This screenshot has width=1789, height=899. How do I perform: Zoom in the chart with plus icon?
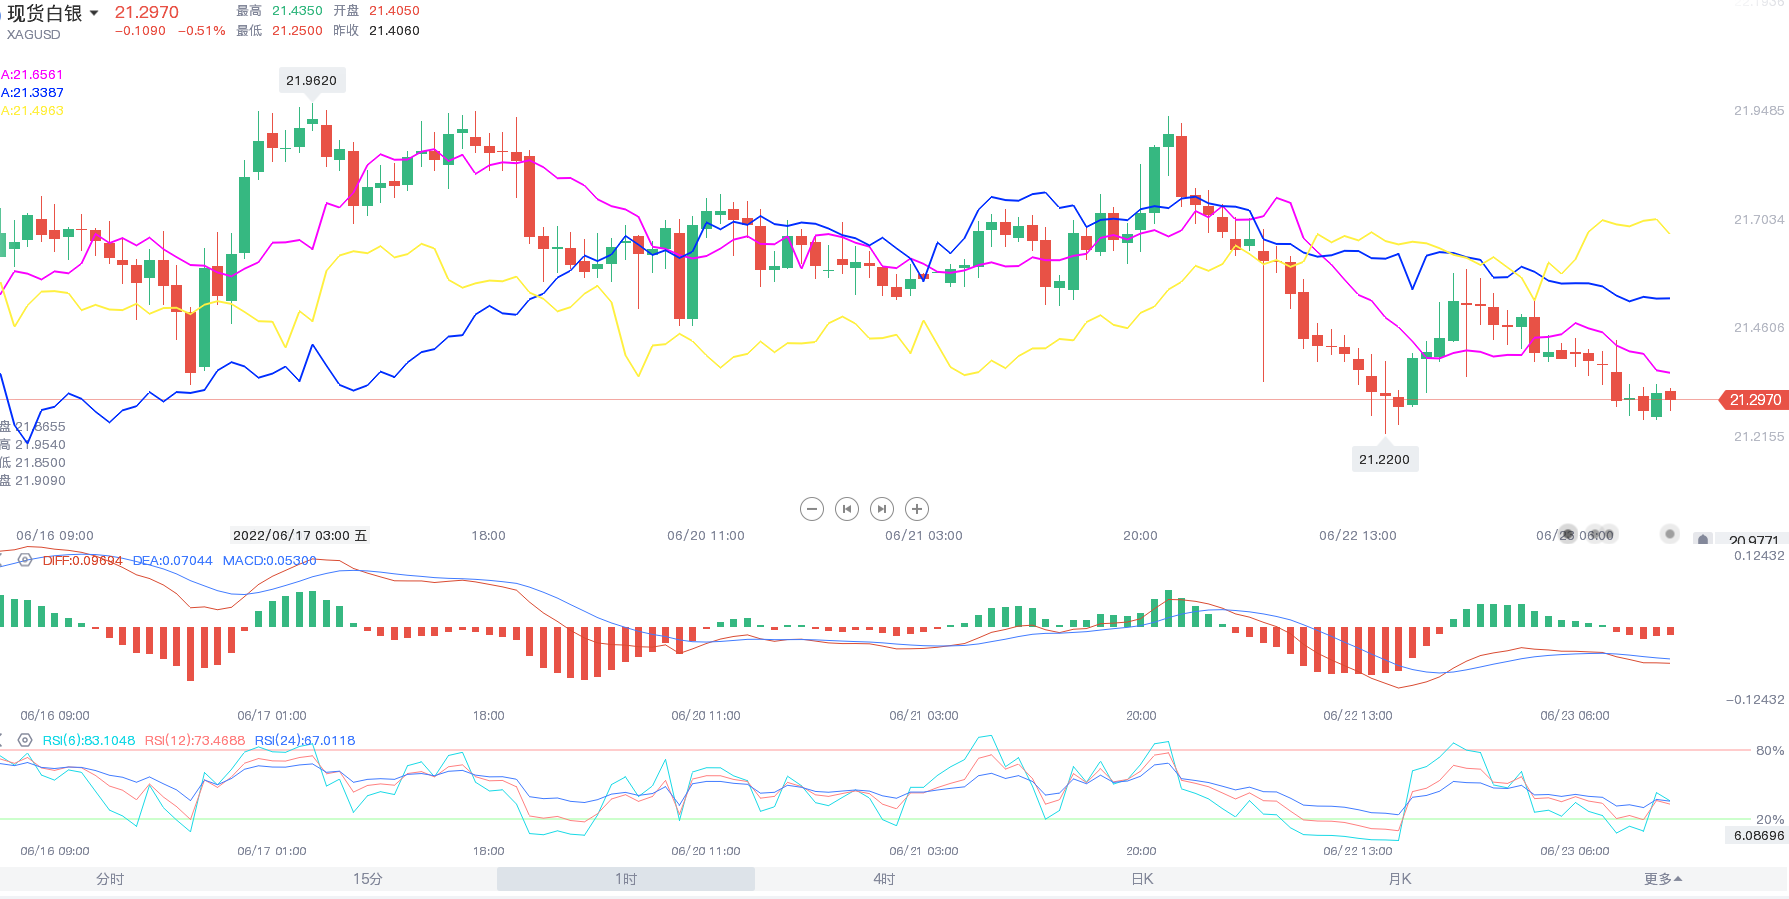[917, 509]
